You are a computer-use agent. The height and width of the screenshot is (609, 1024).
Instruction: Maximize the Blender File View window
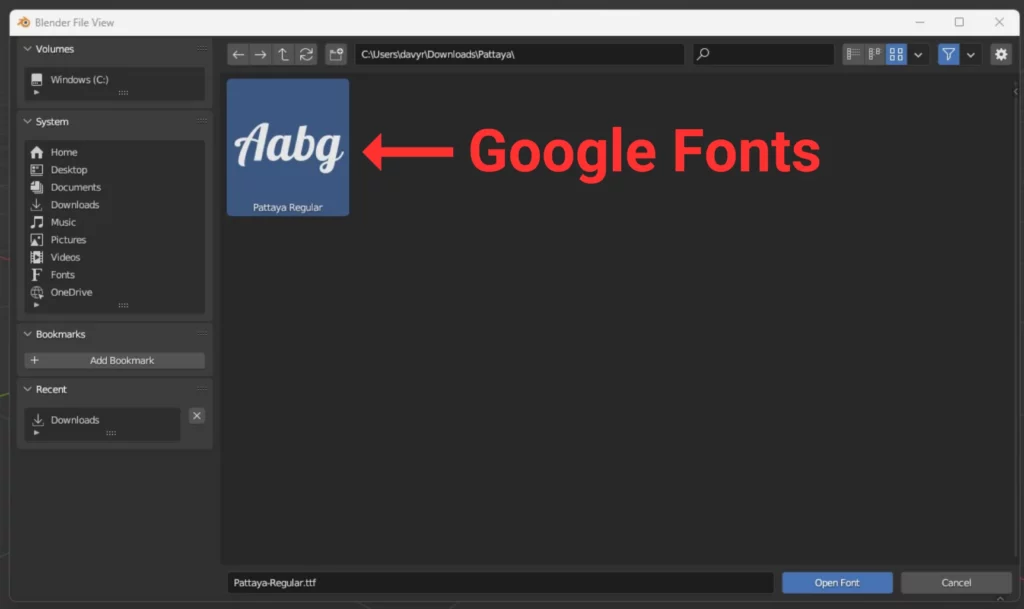[959, 22]
